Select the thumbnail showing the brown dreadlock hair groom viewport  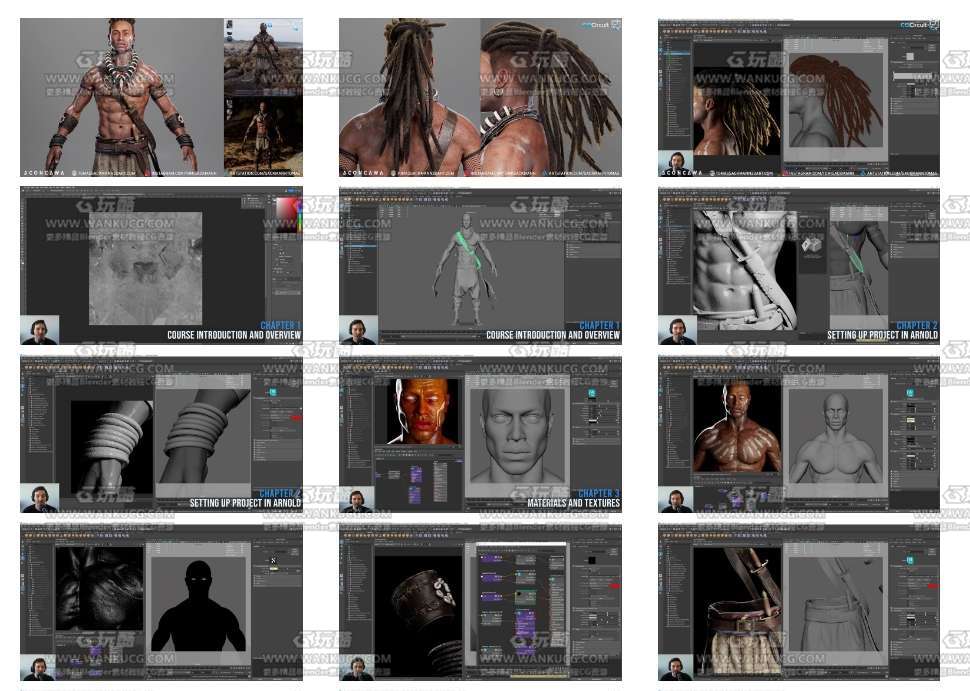pos(799,98)
